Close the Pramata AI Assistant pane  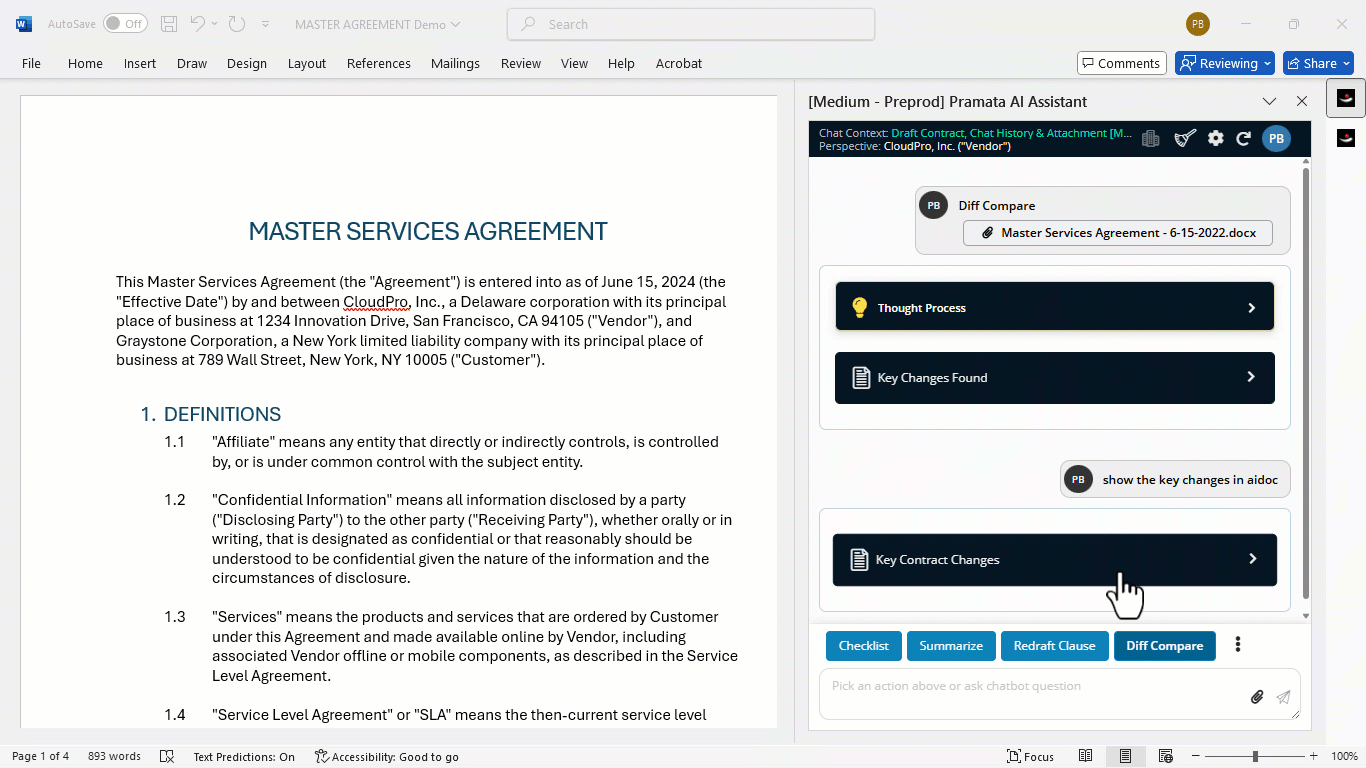click(1302, 101)
